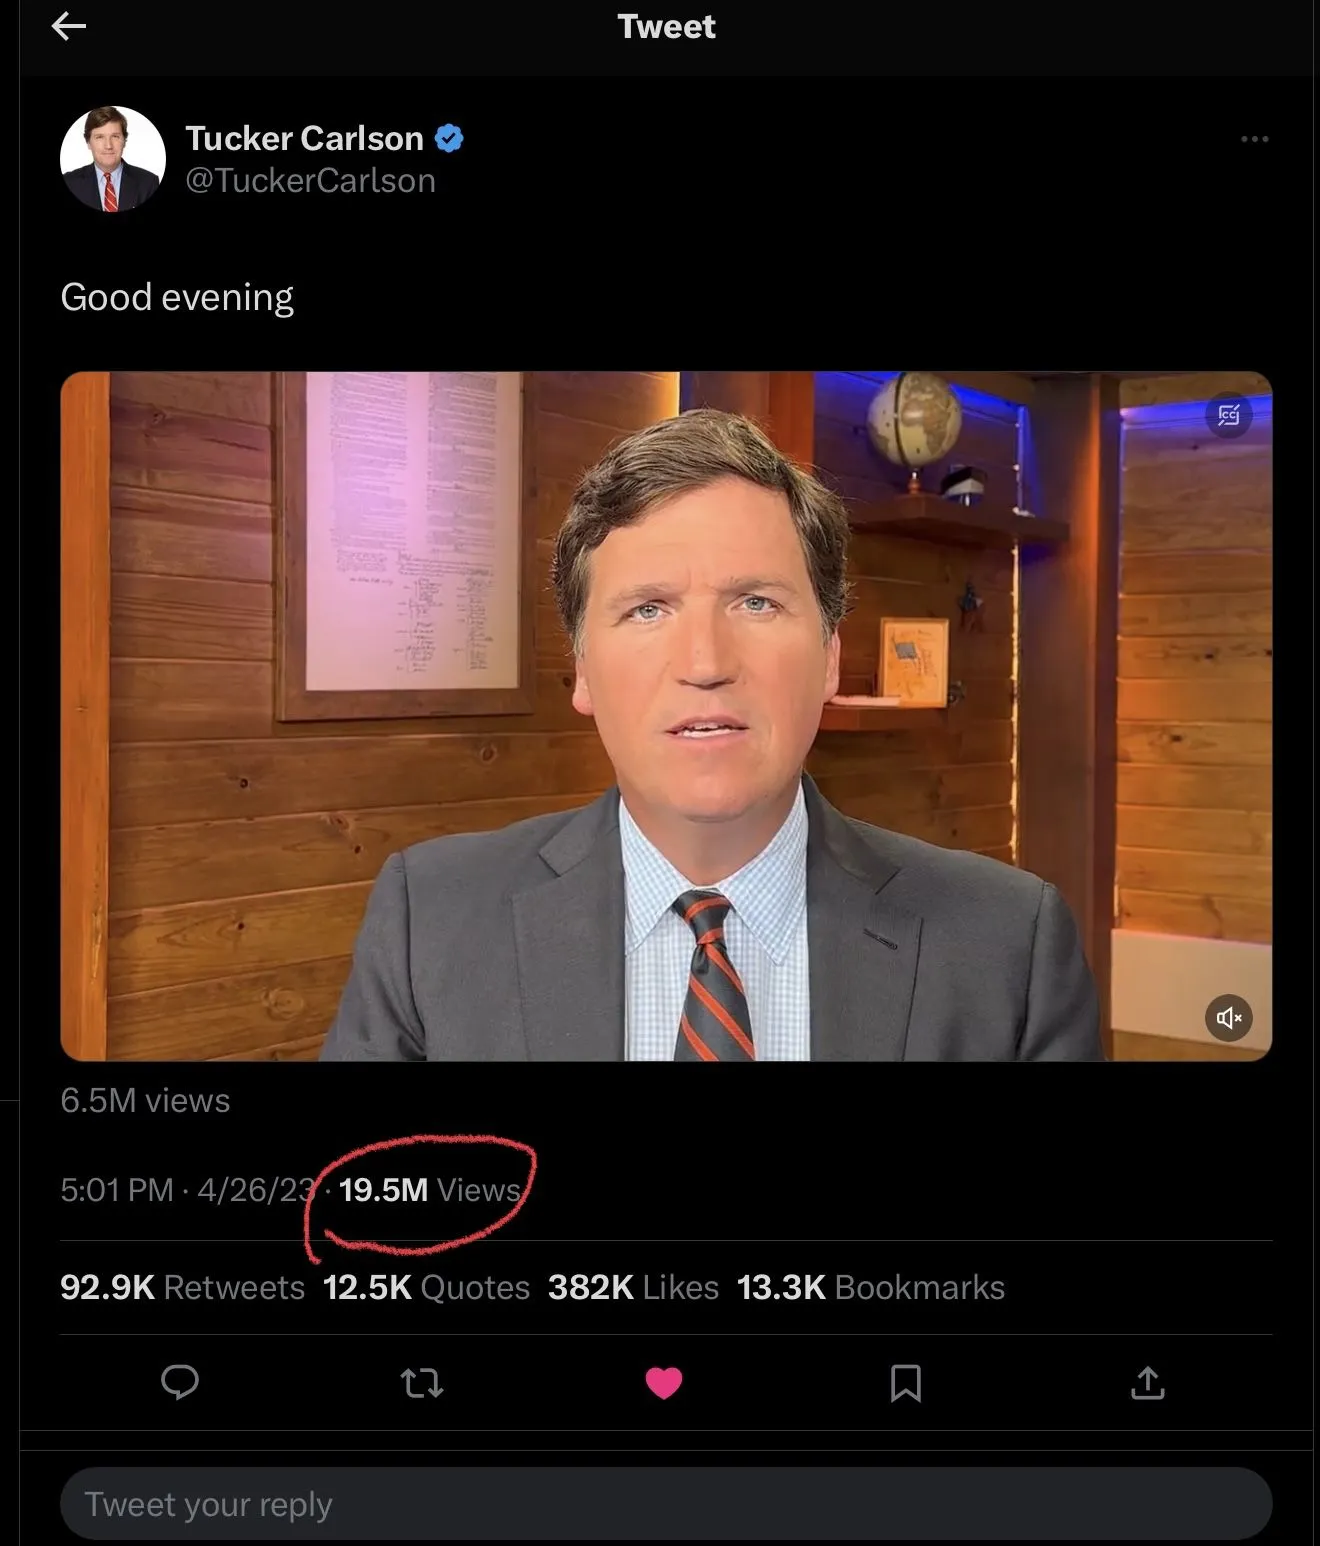Open the @TuckerCarlson handle link
This screenshot has width=1320, height=1546.
pyautogui.click(x=310, y=181)
